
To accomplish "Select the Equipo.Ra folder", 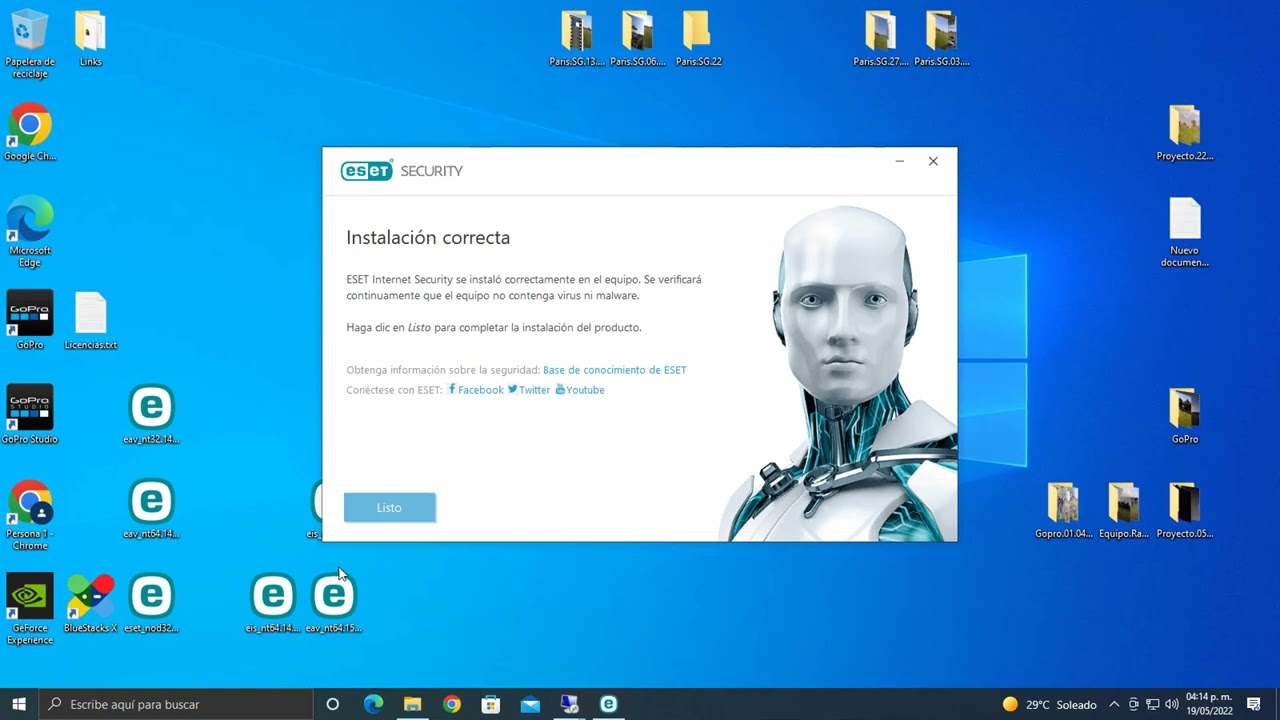I will click(1124, 510).
